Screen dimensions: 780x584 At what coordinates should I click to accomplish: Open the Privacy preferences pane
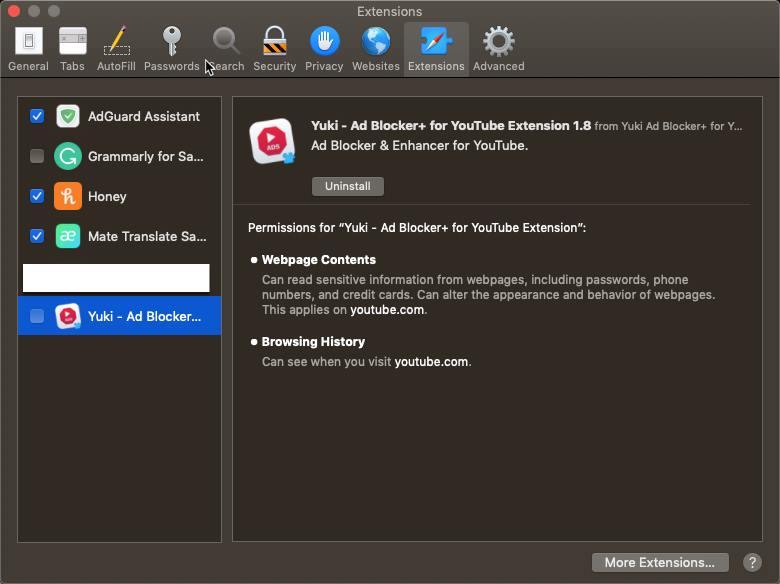[x=324, y=49]
